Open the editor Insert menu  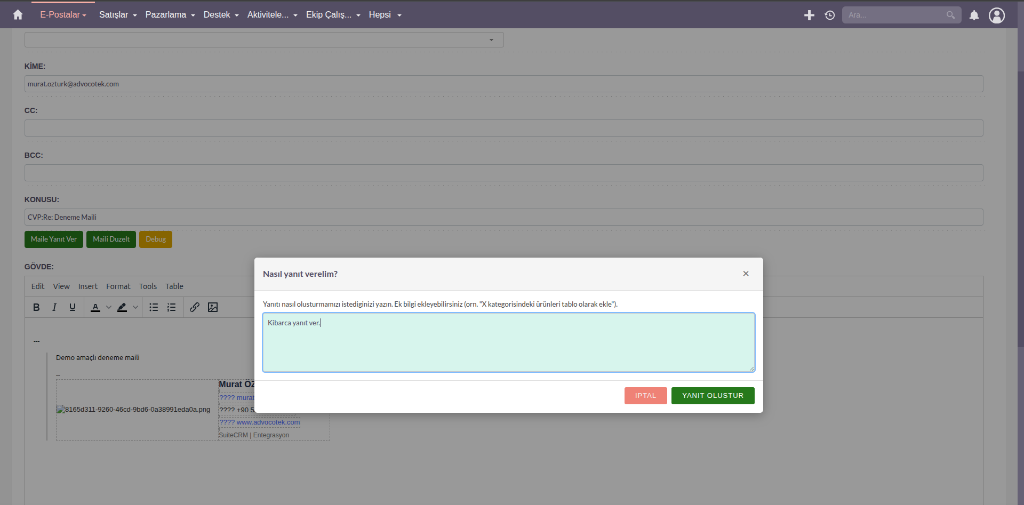point(88,286)
